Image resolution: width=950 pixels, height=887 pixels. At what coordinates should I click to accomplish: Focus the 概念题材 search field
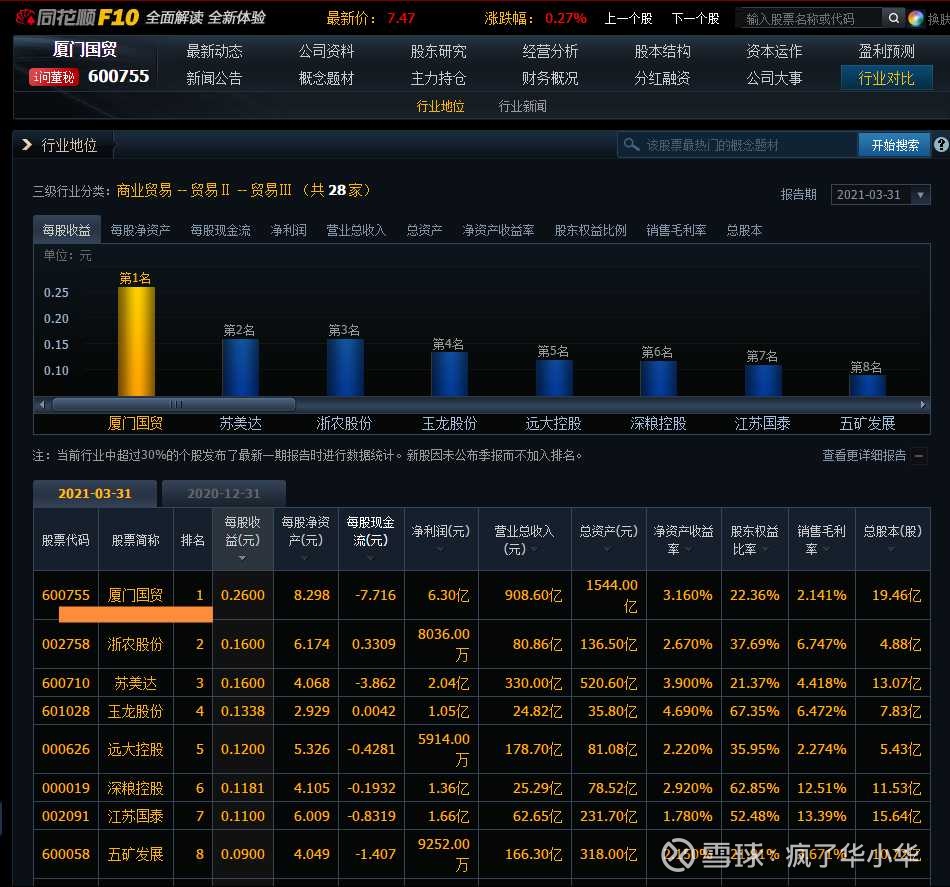[737, 145]
